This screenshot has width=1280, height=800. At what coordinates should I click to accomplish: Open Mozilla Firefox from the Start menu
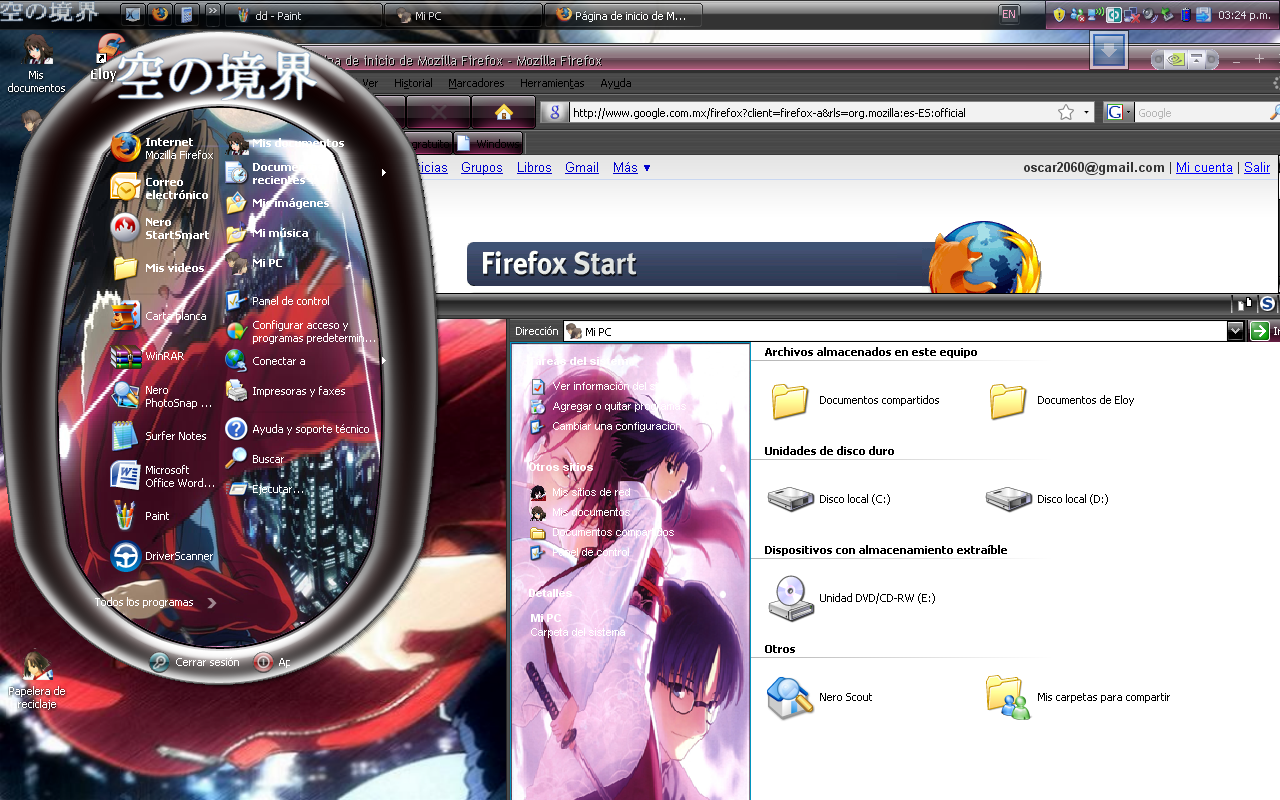coord(163,148)
